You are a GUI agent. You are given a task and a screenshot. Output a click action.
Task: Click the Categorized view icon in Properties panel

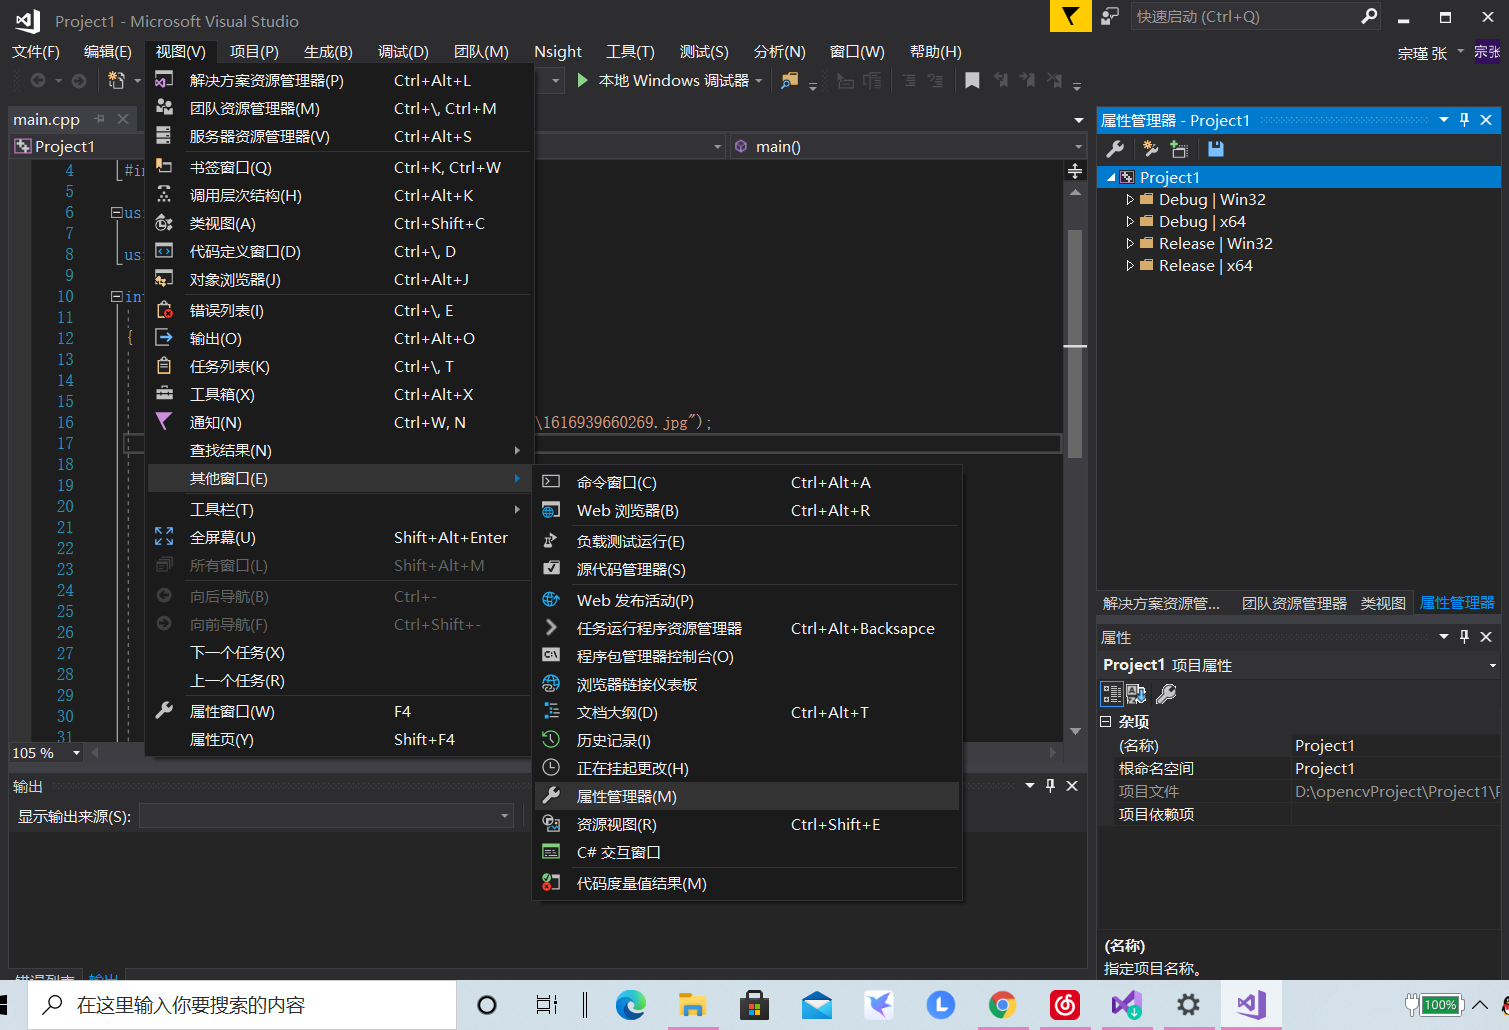(x=1111, y=693)
